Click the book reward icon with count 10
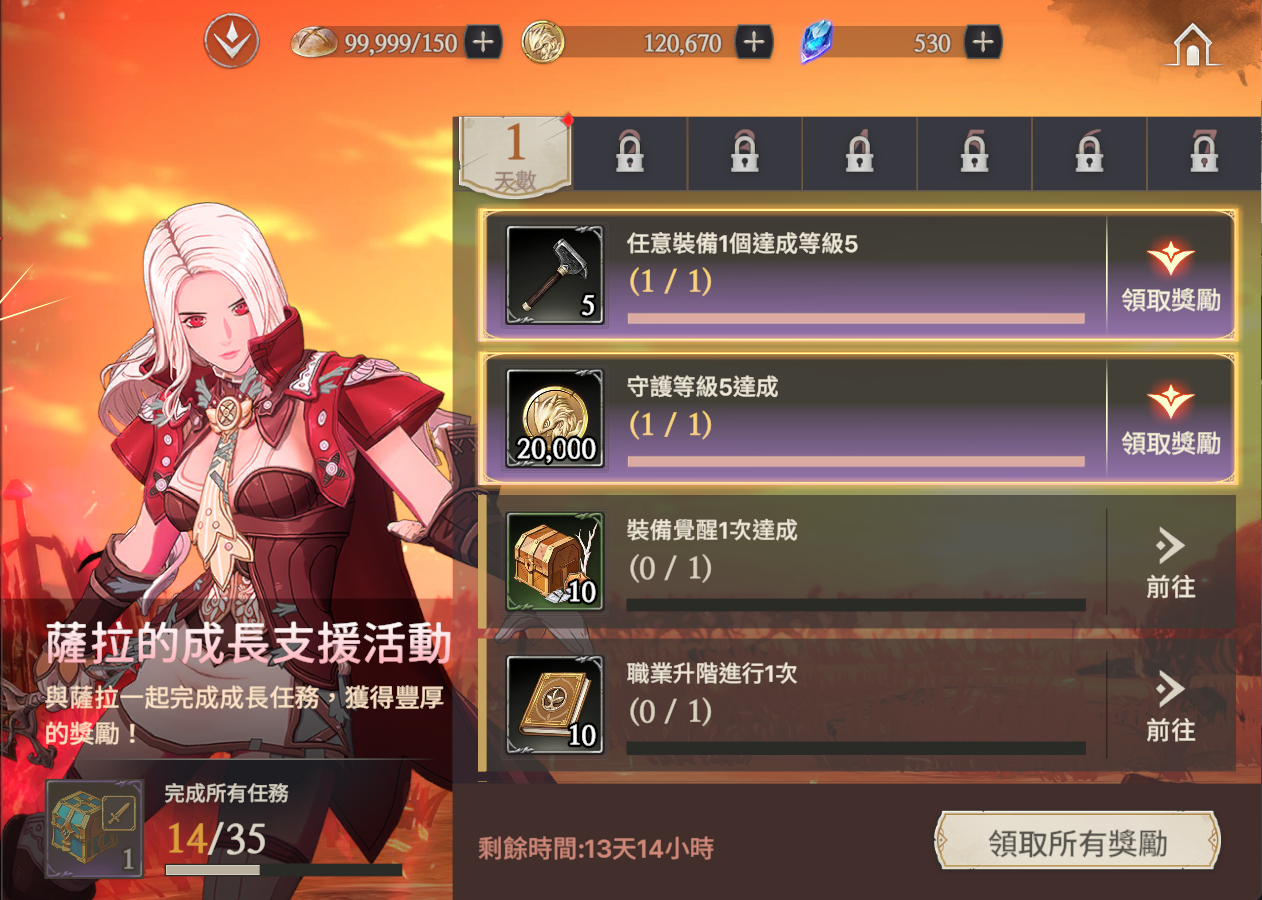 tap(555, 705)
